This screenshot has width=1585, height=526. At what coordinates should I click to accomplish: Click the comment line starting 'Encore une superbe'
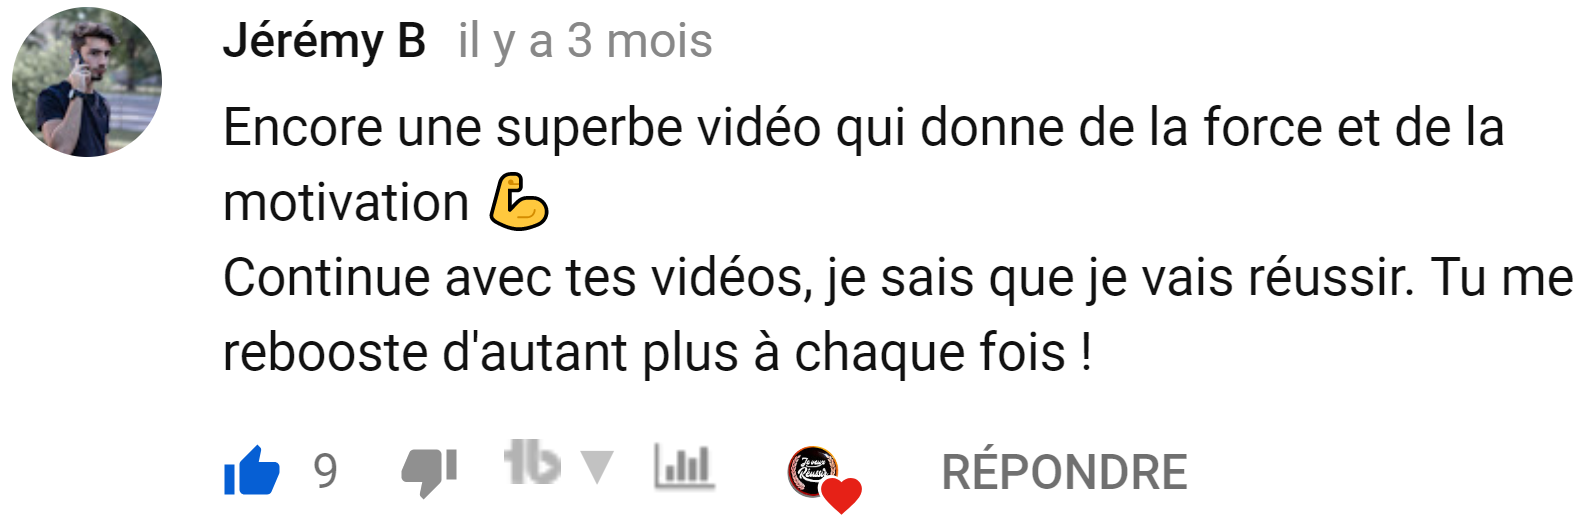click(x=864, y=128)
